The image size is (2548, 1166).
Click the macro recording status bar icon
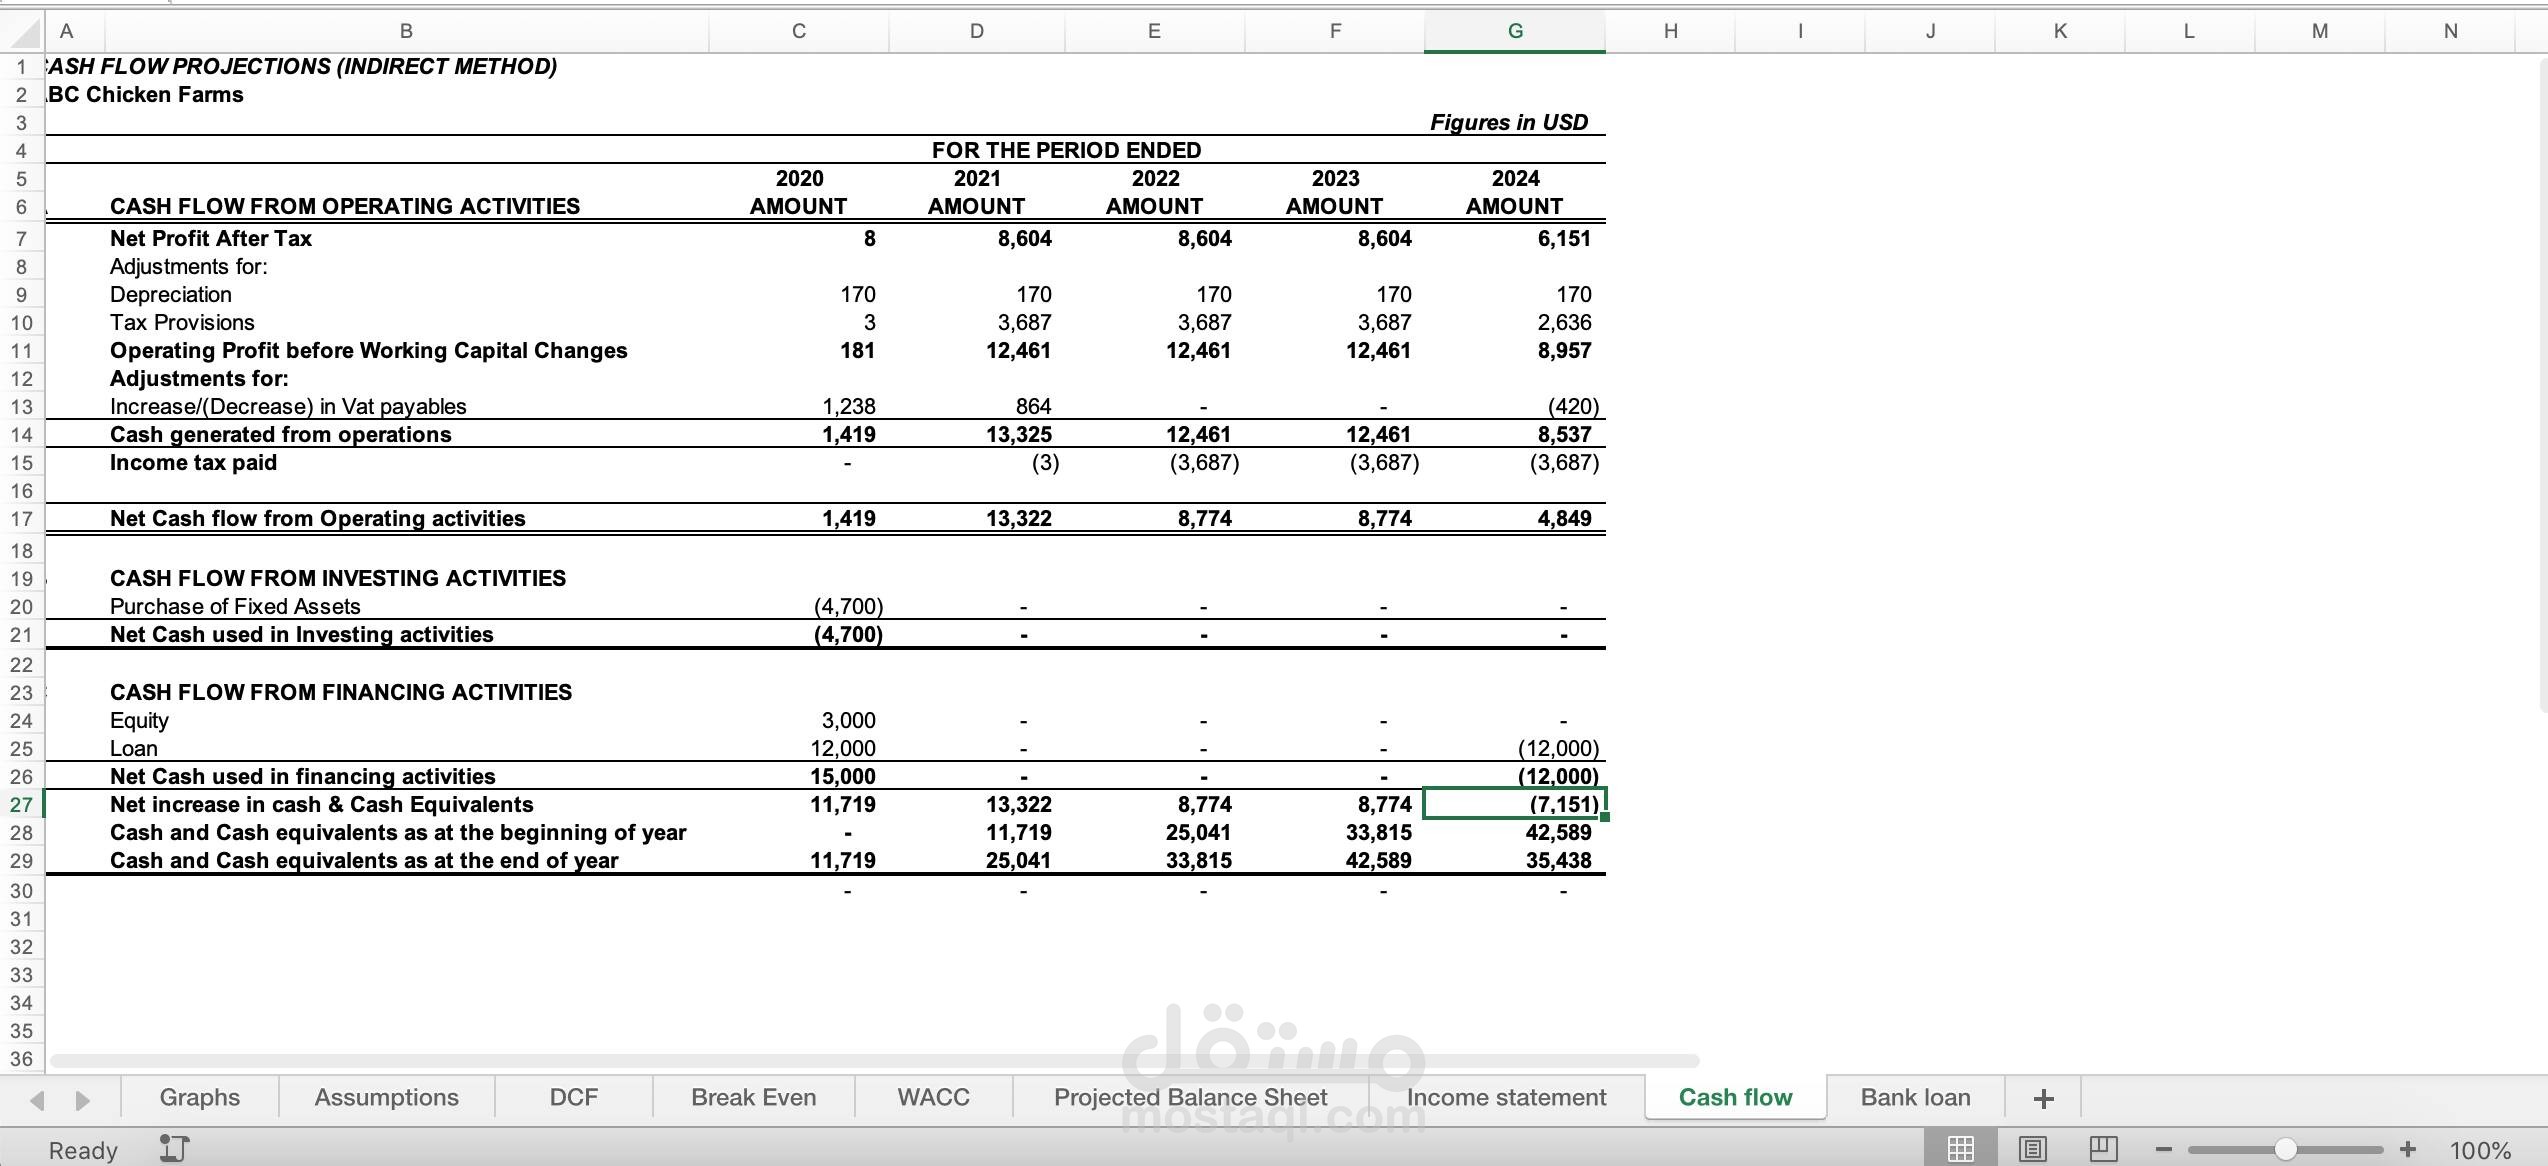[174, 1149]
